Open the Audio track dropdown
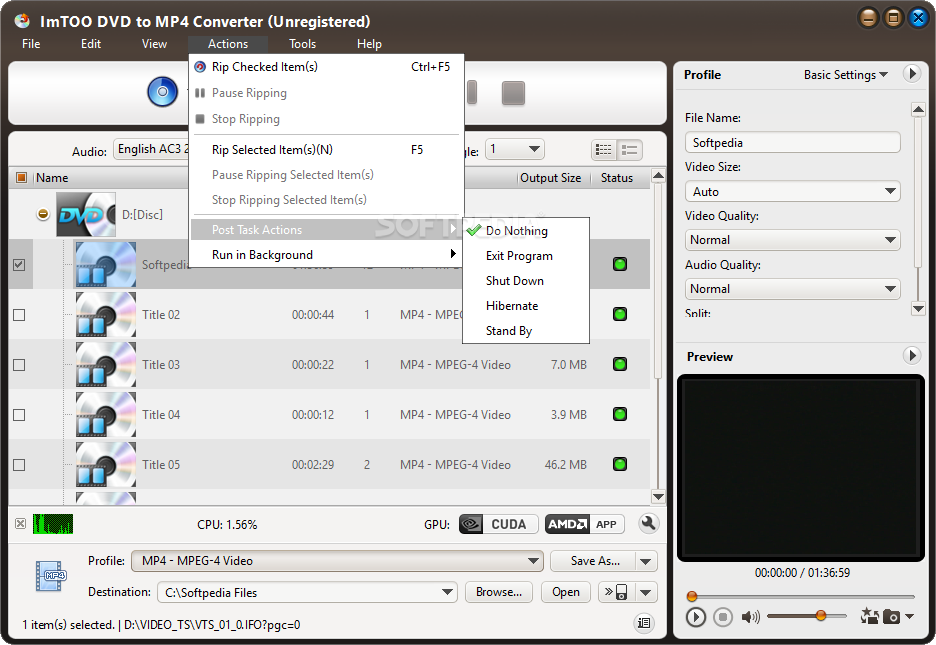Image resolution: width=936 pixels, height=645 pixels. pyautogui.click(x=152, y=149)
